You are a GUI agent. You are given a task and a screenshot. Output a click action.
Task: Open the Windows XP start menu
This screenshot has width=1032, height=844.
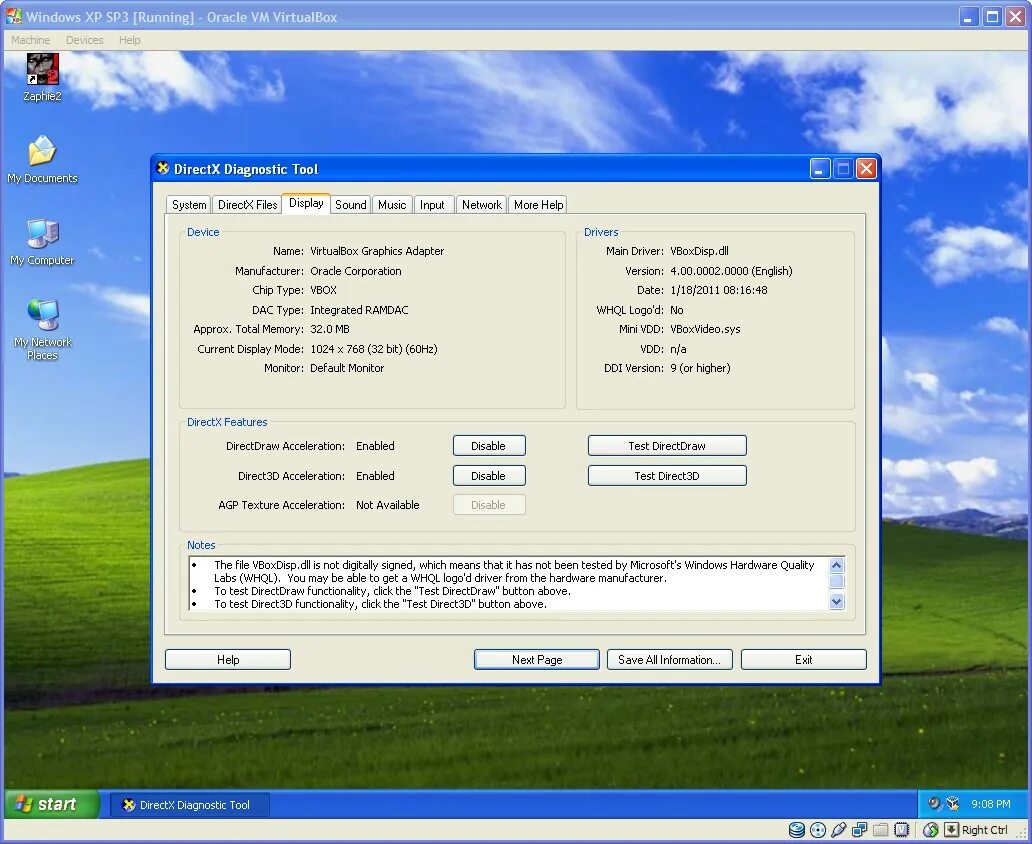point(51,804)
